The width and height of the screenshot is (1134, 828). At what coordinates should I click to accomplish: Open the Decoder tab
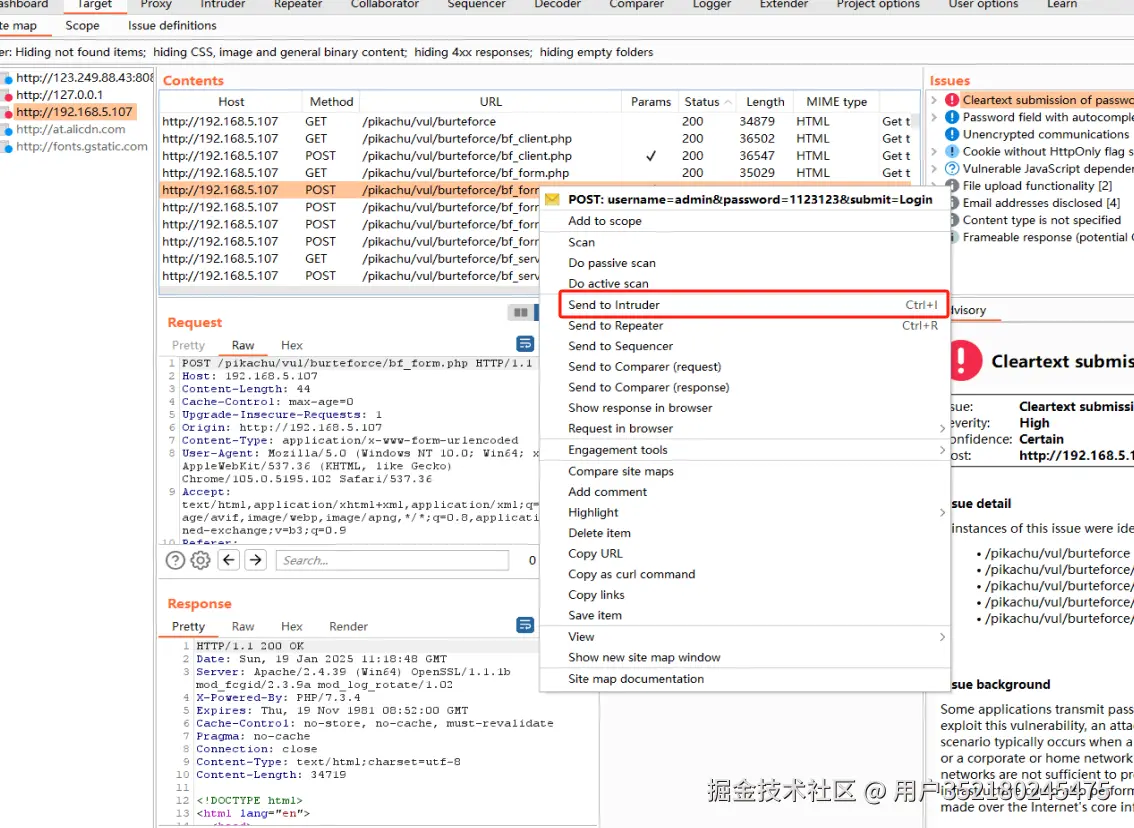(x=558, y=4)
